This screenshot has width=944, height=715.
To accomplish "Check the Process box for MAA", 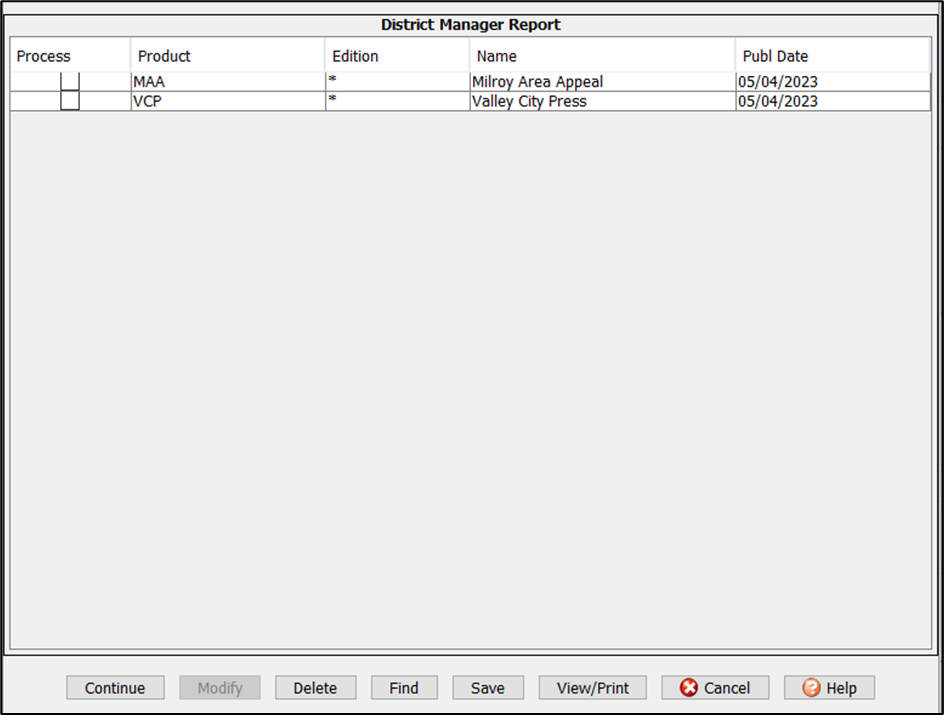I will pos(70,82).
